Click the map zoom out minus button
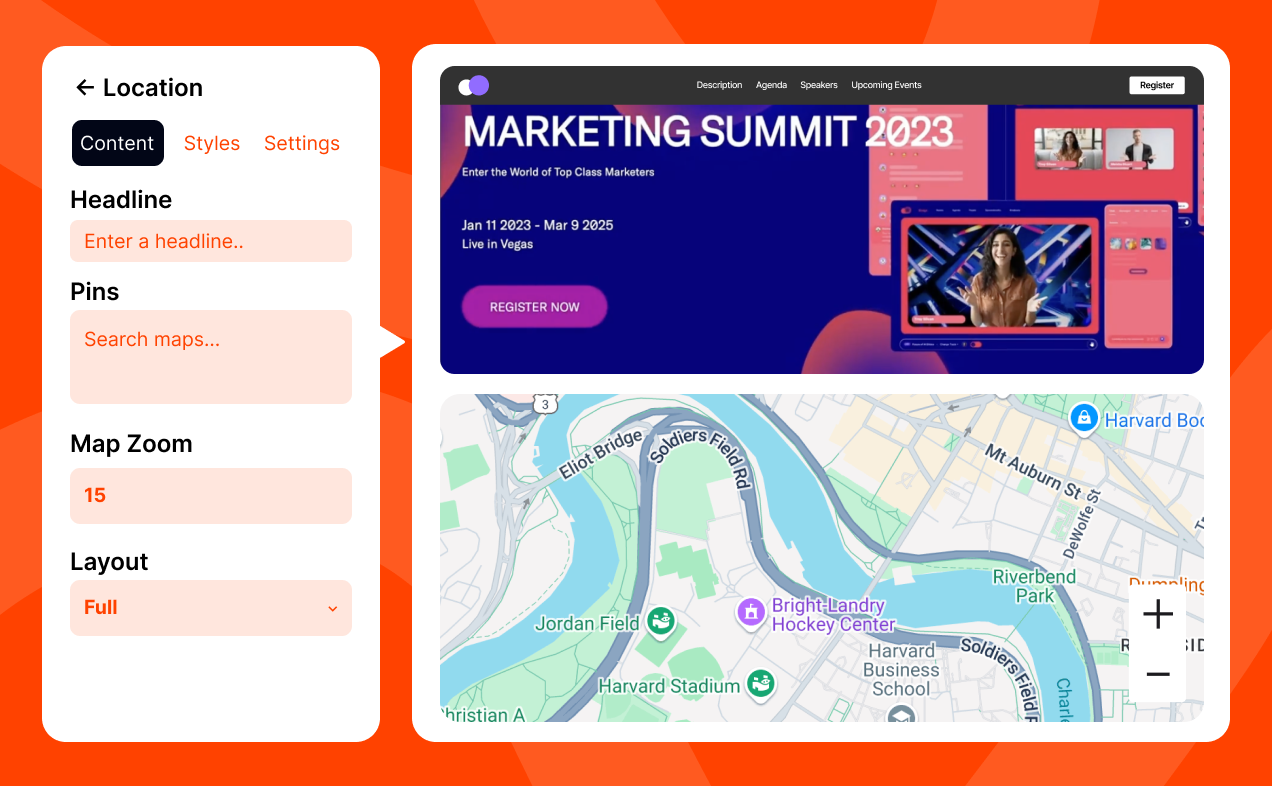This screenshot has width=1272, height=786. (x=1157, y=675)
